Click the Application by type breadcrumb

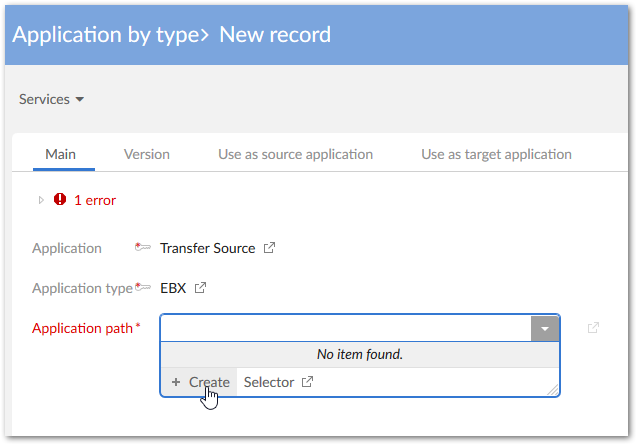tap(107, 35)
